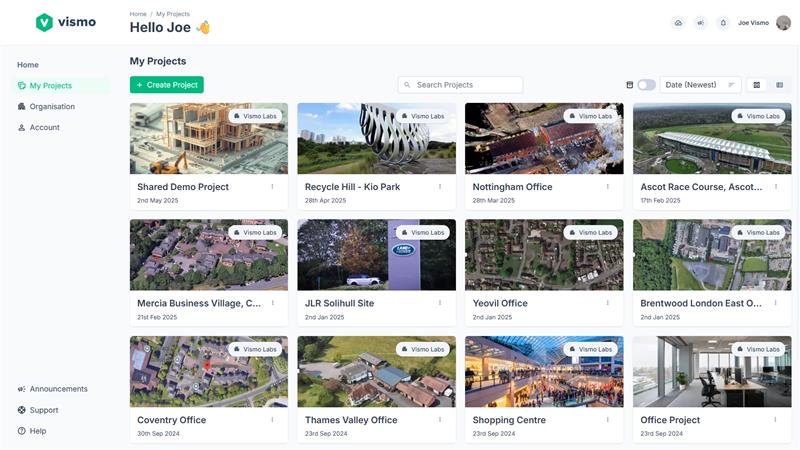Click the '28th Apr 2025' date
Image resolution: width=800 pixels, height=450 pixels.
pos(326,201)
